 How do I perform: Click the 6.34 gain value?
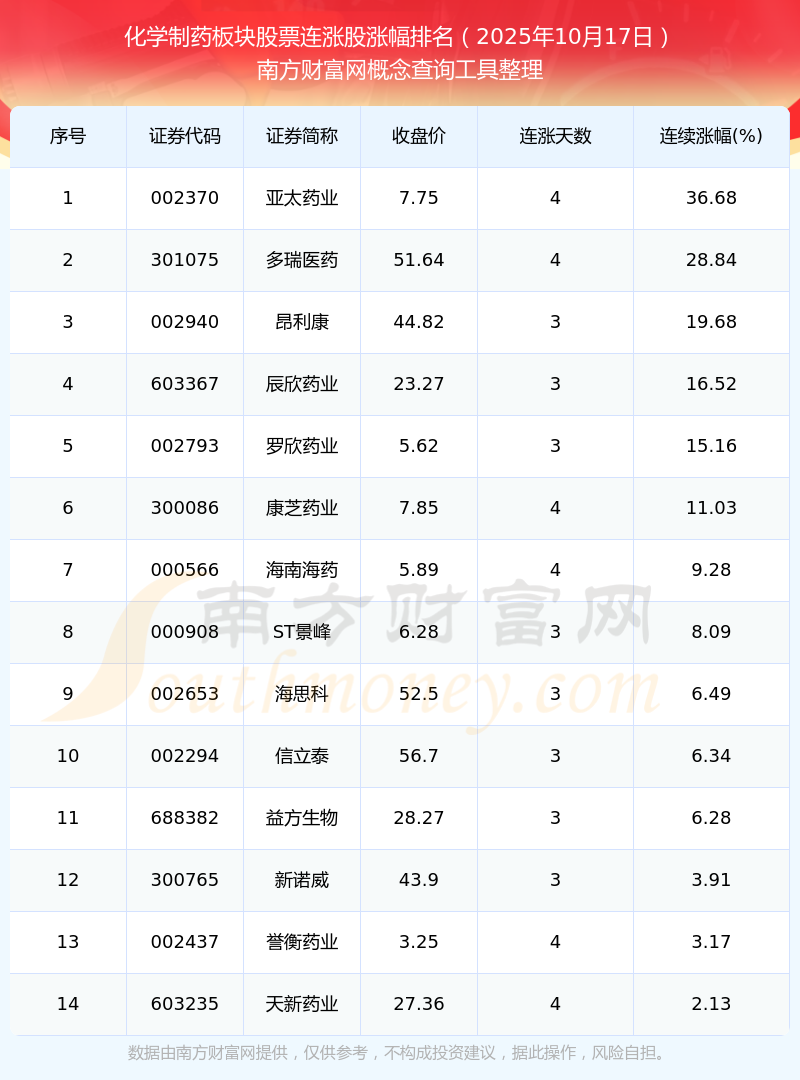711,756
